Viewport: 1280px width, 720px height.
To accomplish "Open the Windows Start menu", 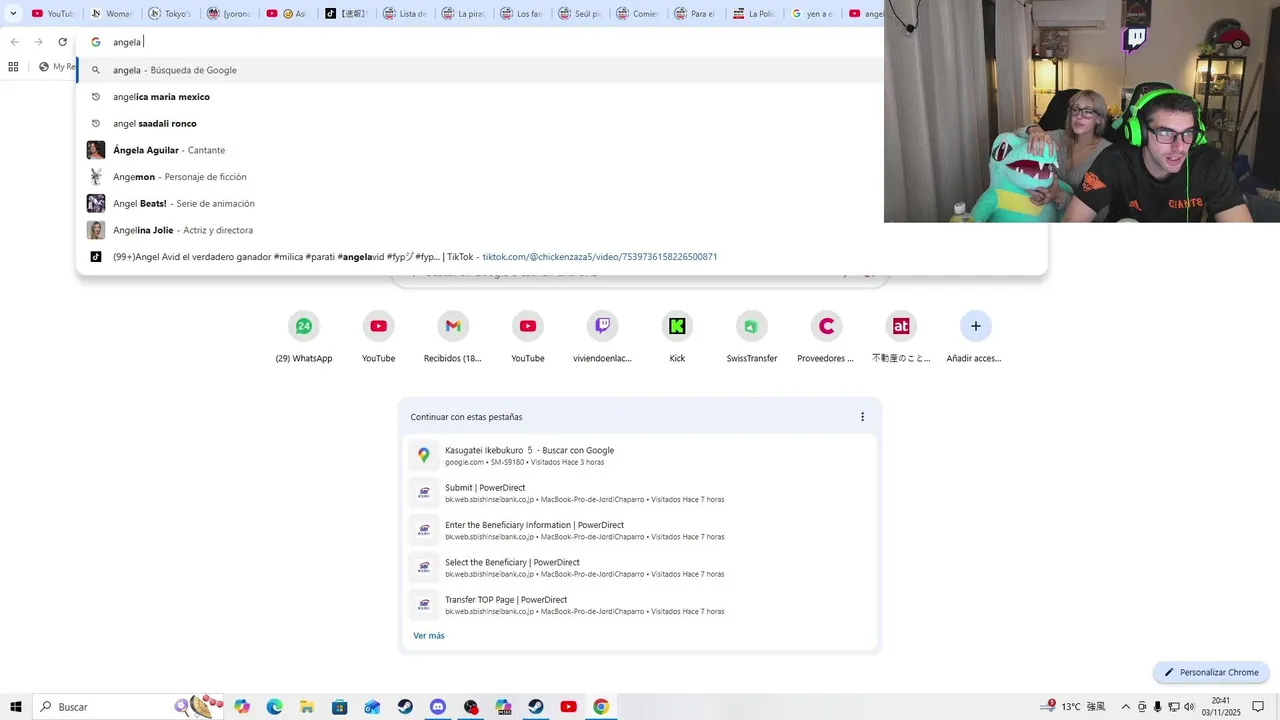I will [16, 707].
